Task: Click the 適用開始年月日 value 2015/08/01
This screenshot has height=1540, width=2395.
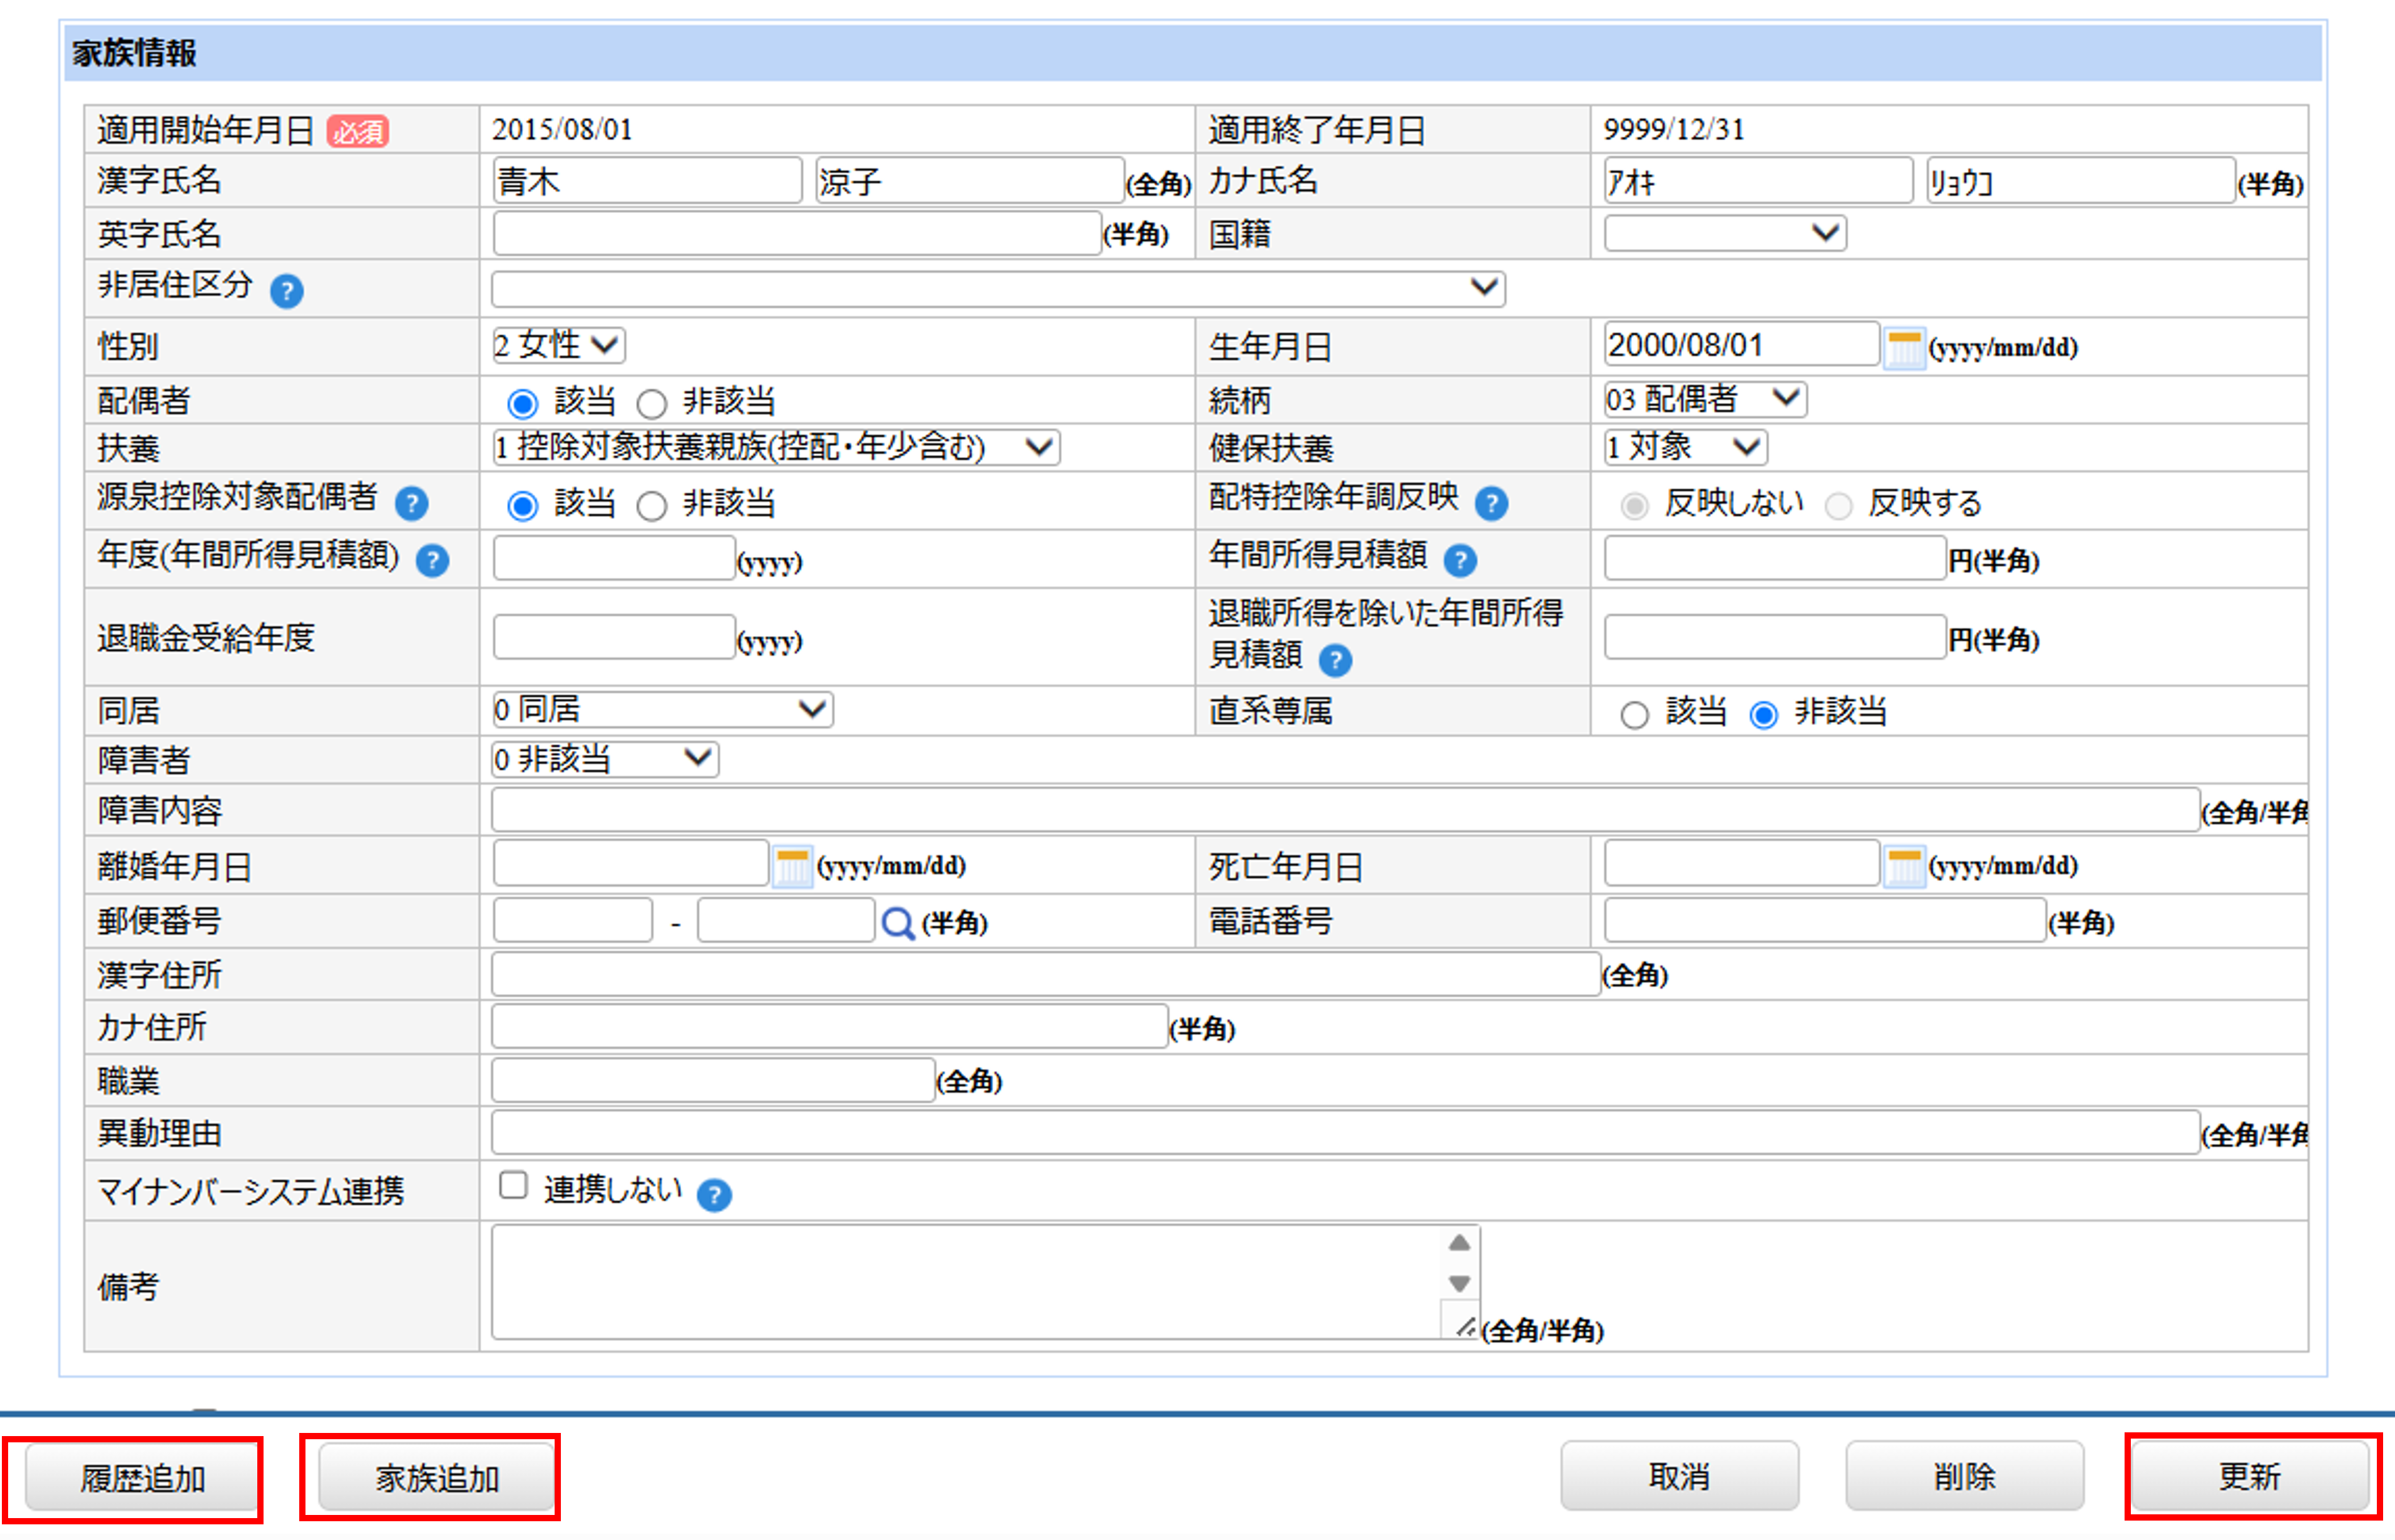Action: pyautogui.click(x=562, y=130)
